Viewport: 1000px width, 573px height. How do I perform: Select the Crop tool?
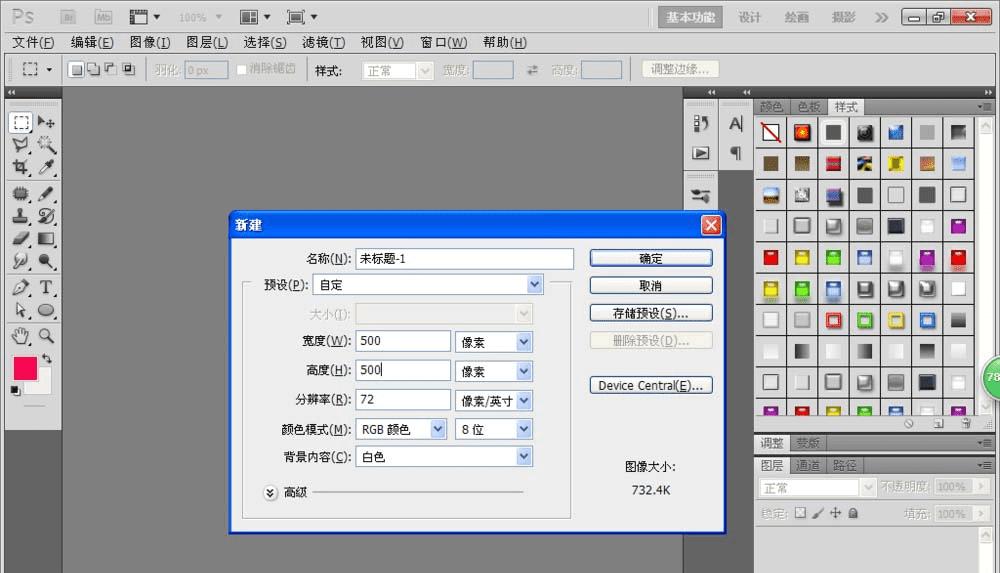click(x=20, y=168)
